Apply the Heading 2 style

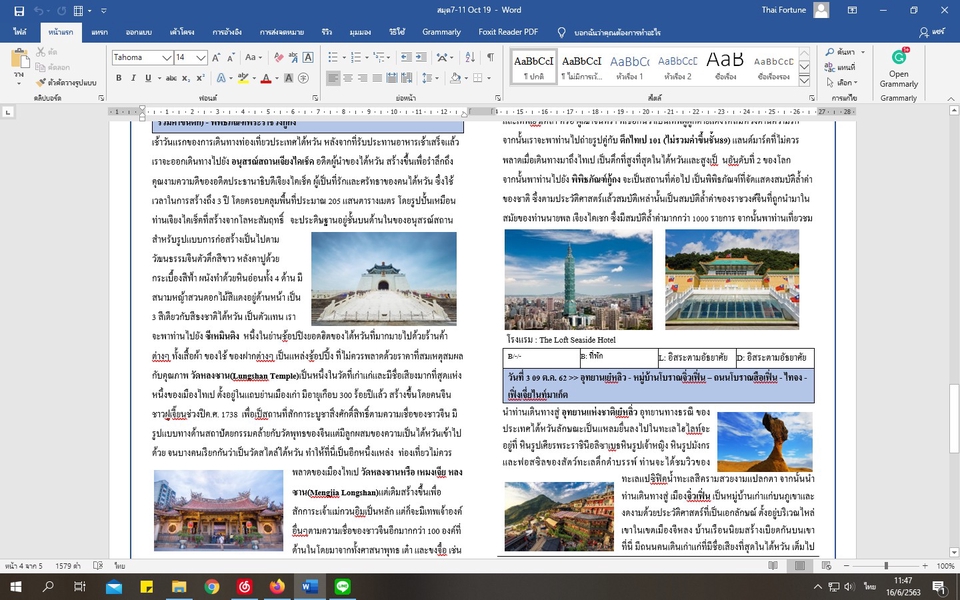(x=677, y=66)
